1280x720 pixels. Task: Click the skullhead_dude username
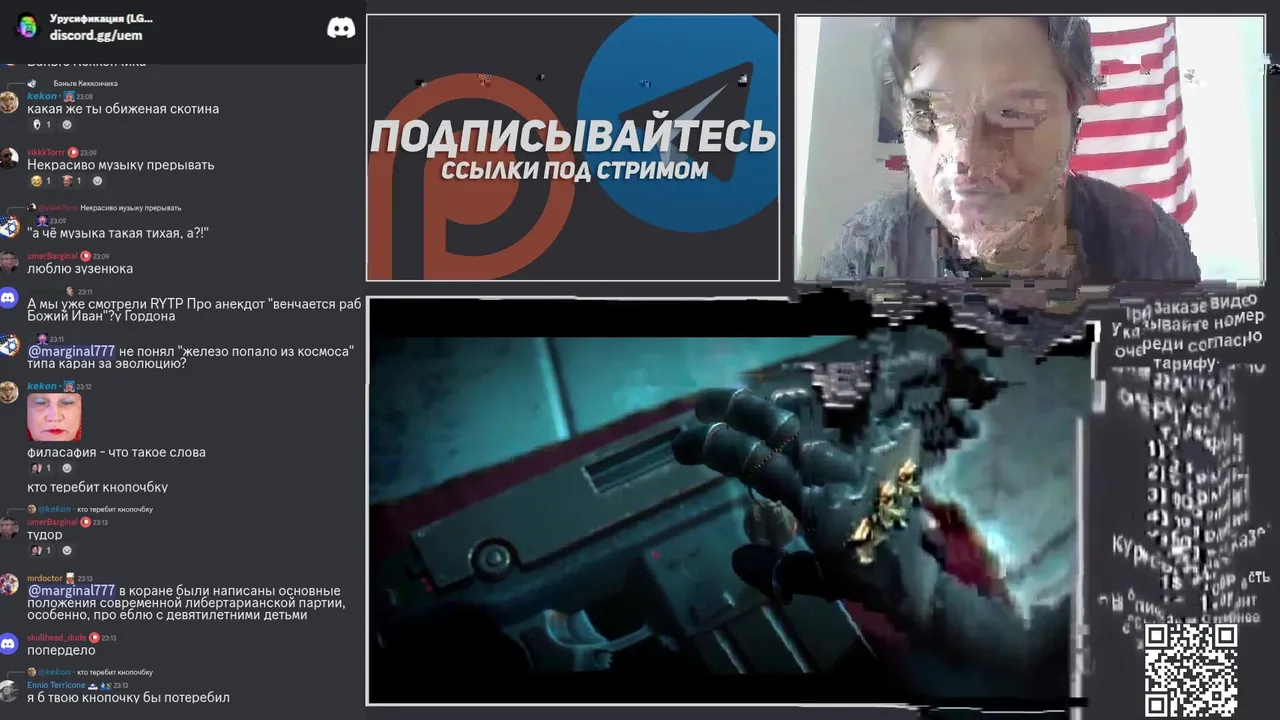coord(57,638)
